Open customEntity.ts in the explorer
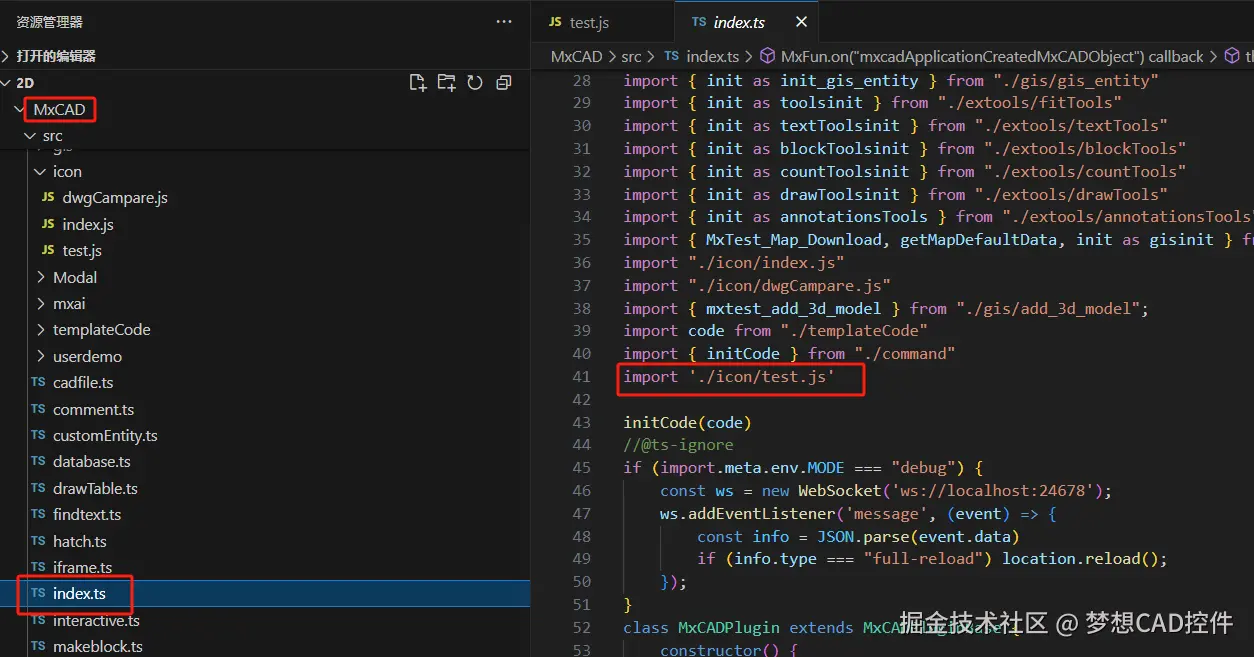This screenshot has height=657, width=1254. [105, 435]
